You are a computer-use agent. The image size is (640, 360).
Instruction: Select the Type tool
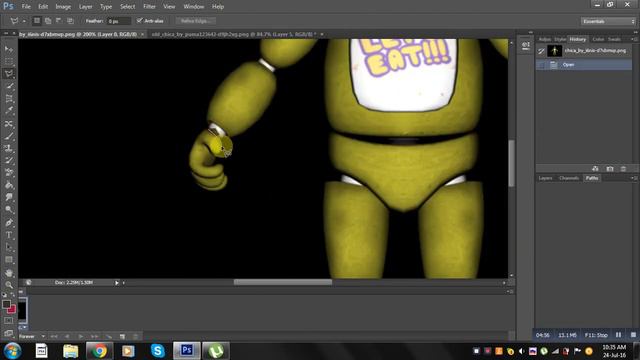click(x=9, y=235)
